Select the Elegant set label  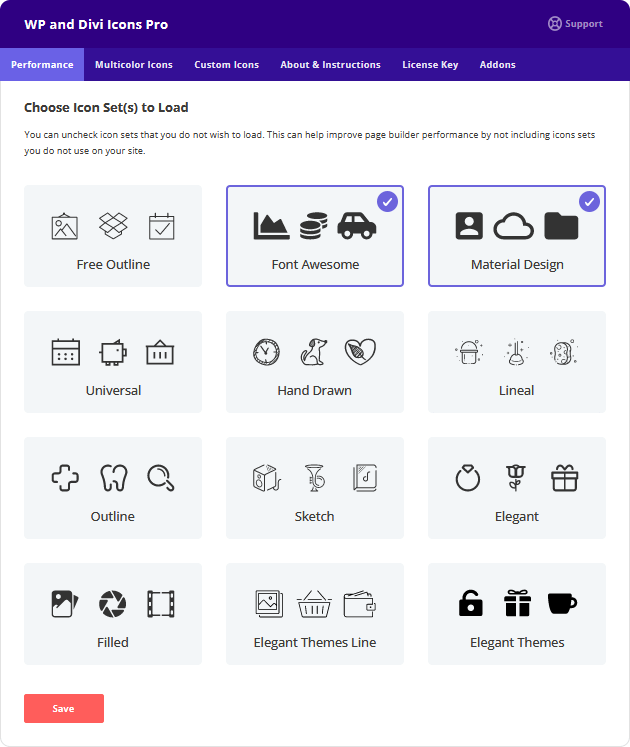click(x=517, y=517)
